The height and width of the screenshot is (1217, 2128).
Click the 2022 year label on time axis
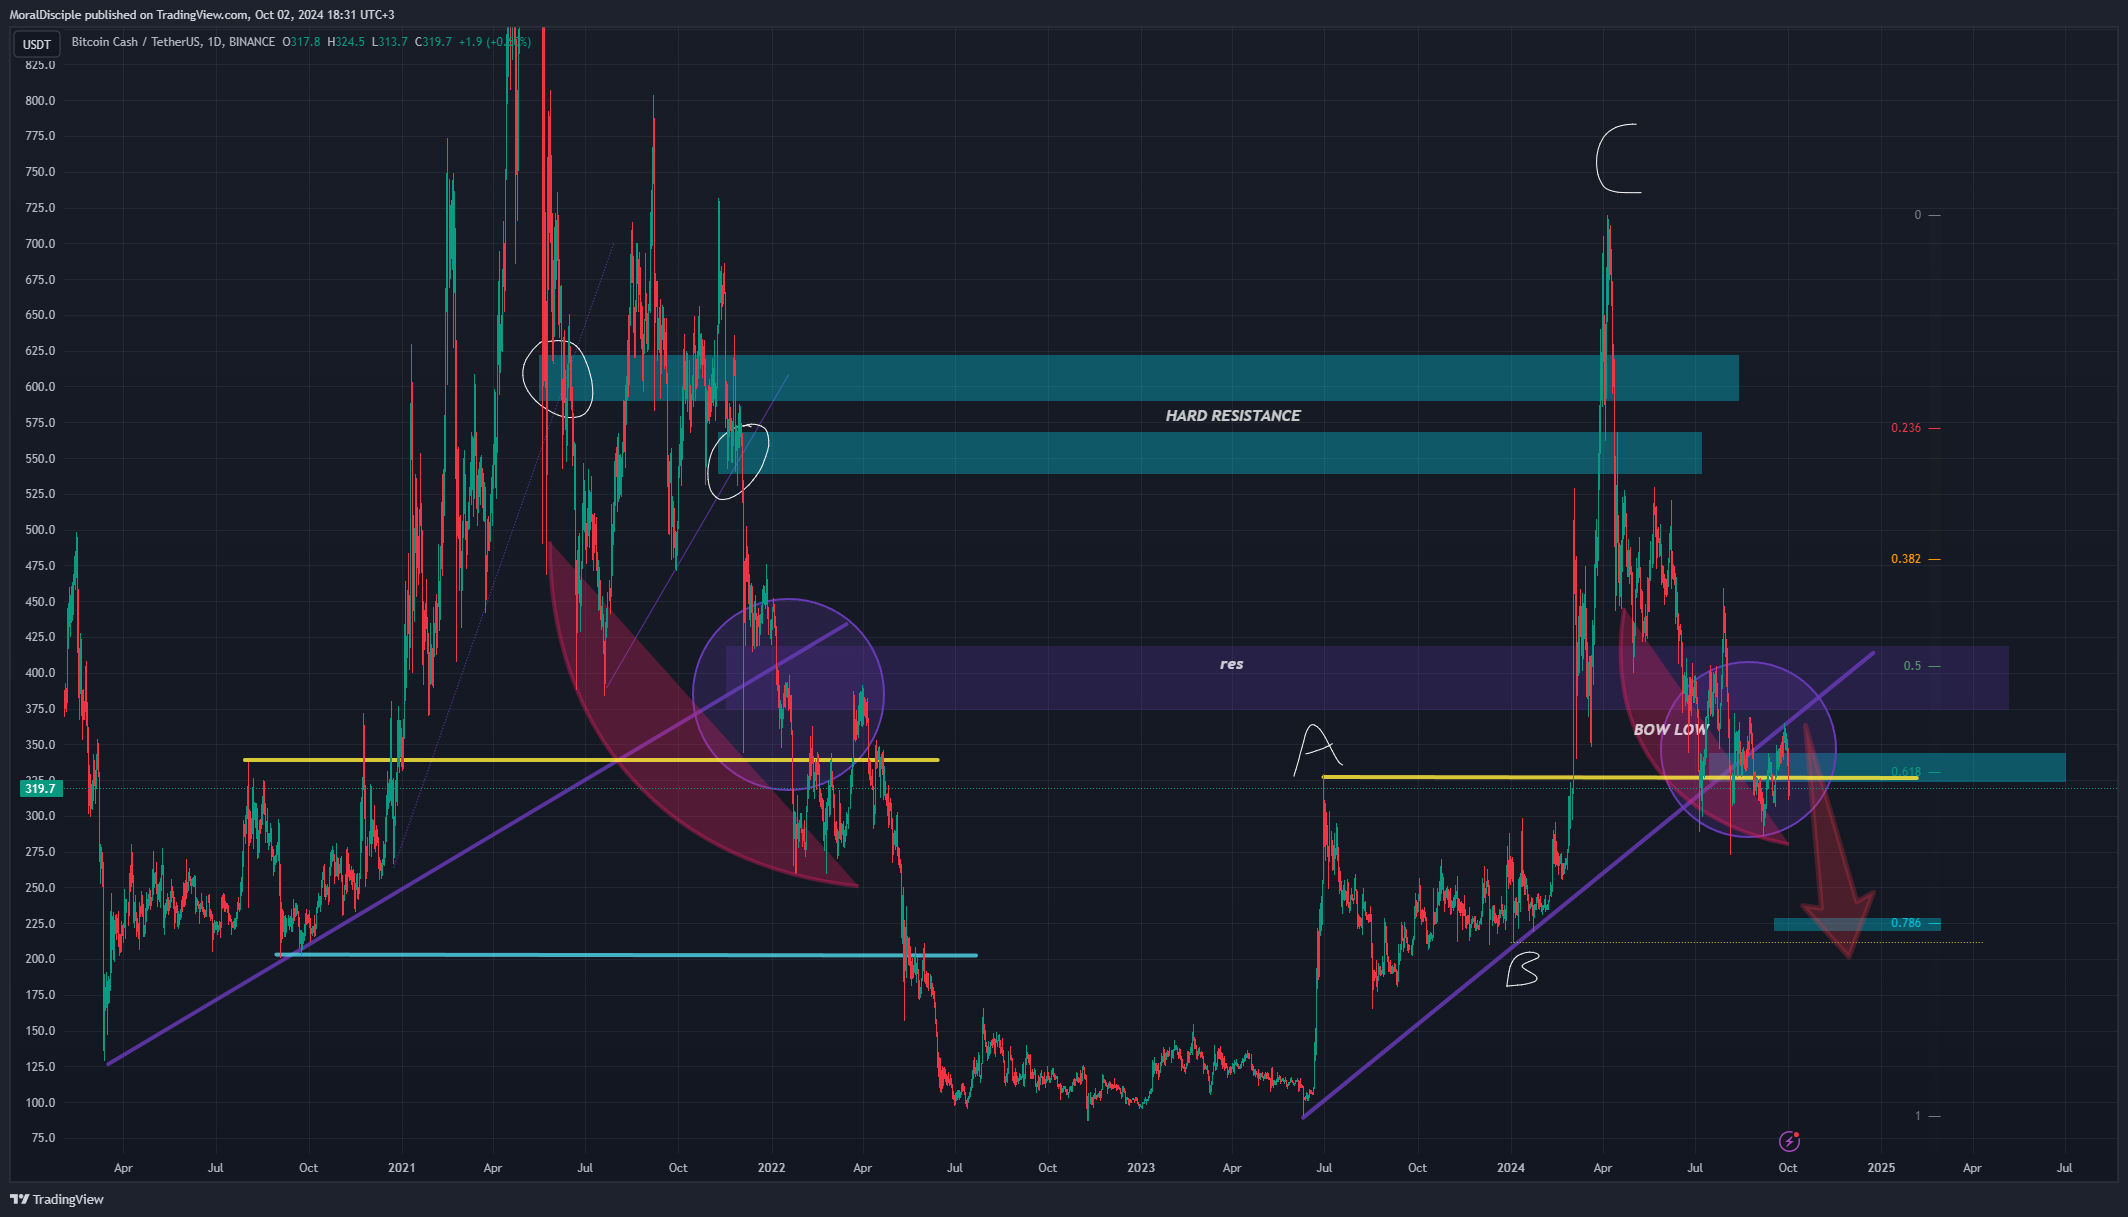pyautogui.click(x=771, y=1168)
